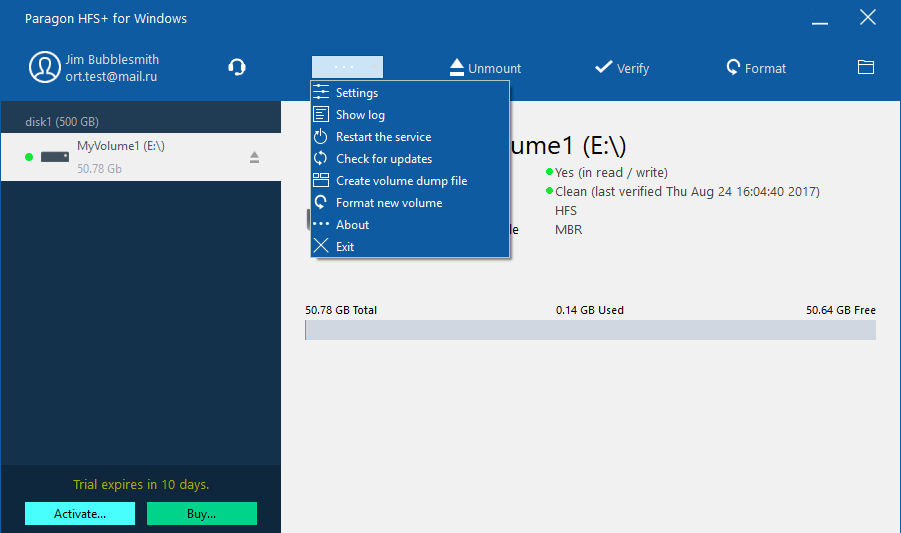Open the About menu item

[352, 225]
